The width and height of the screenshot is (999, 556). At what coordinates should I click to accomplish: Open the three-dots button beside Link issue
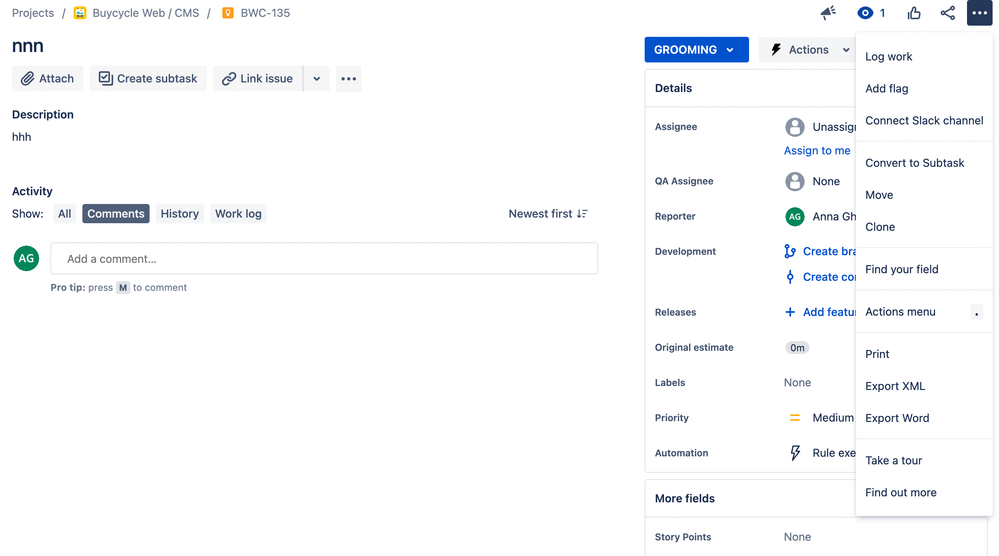349,78
